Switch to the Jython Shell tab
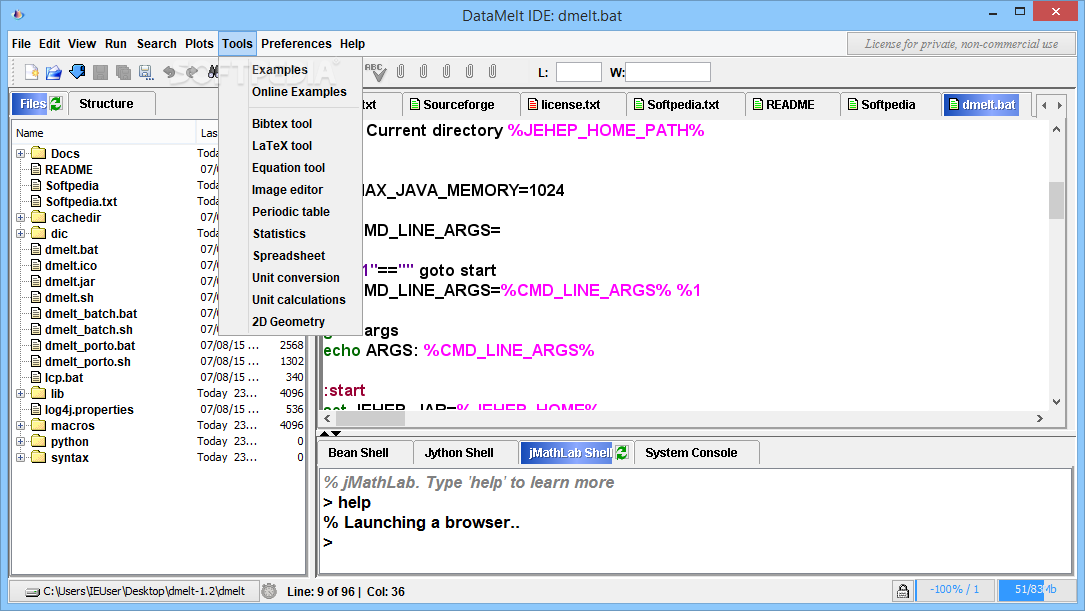Viewport: 1085px width, 611px height. click(459, 453)
